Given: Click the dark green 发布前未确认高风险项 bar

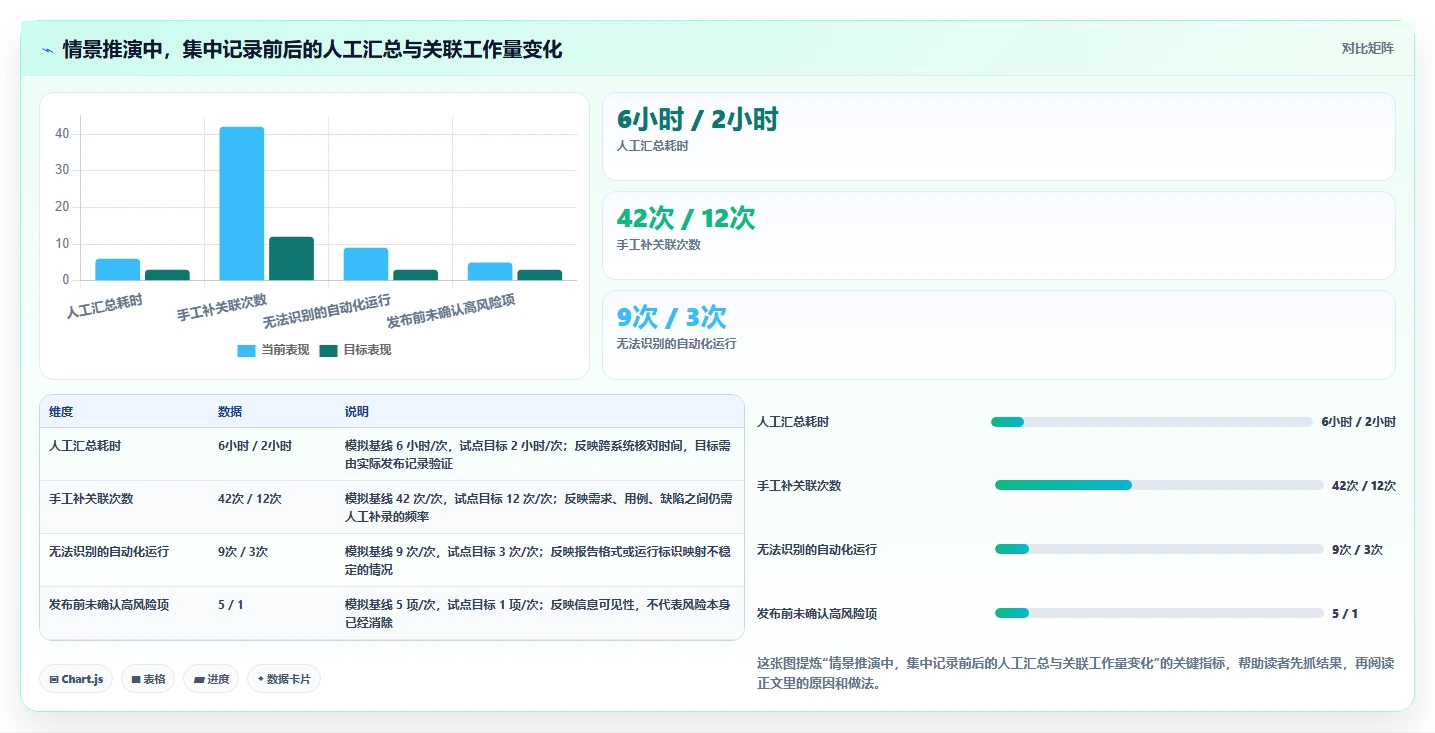Looking at the screenshot, I should click(x=539, y=275).
